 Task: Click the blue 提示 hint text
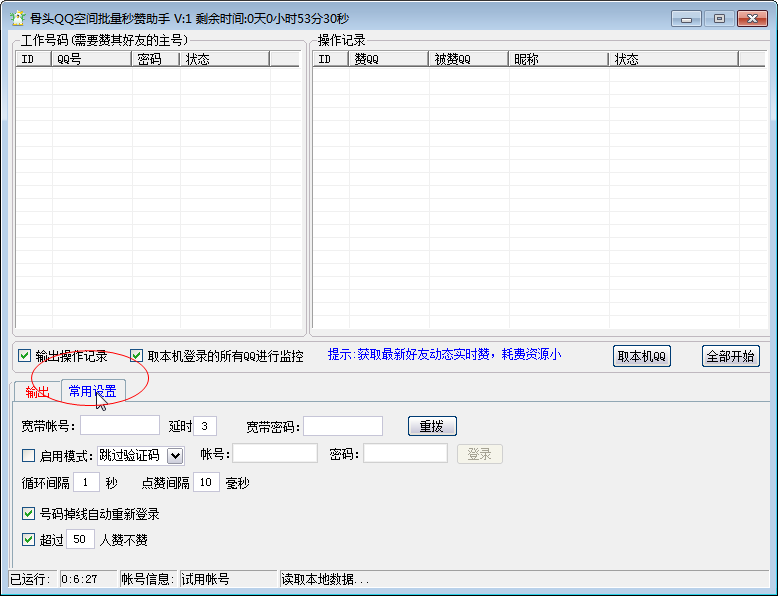(x=445, y=354)
